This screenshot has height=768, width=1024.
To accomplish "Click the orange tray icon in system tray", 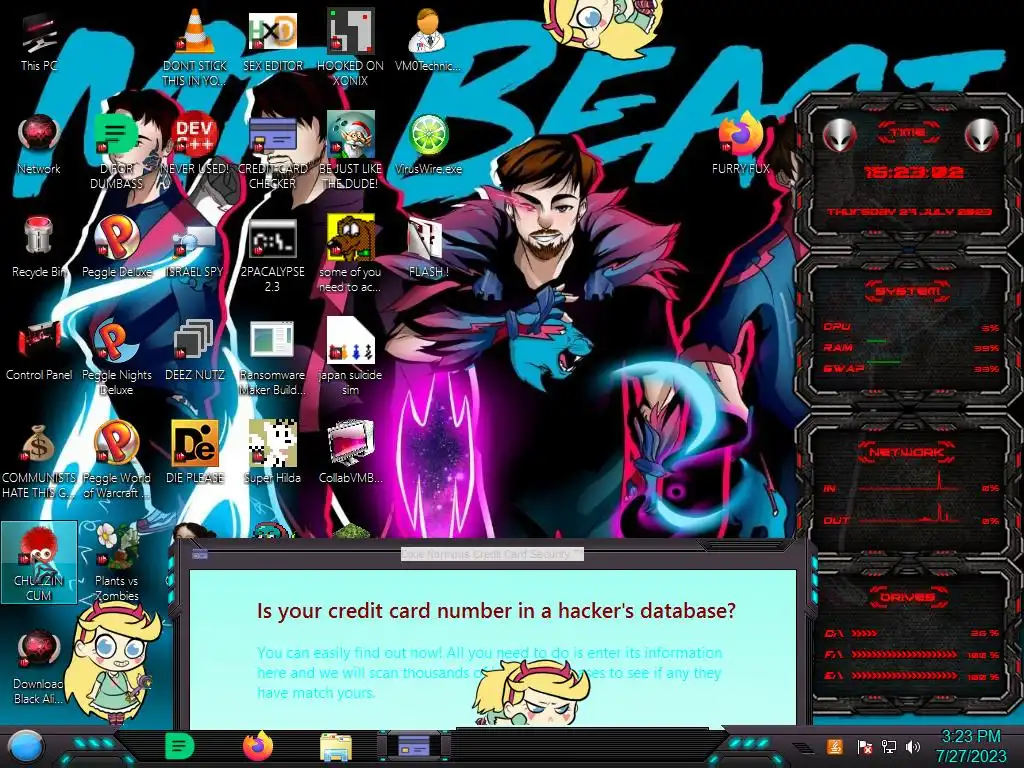I will click(835, 746).
